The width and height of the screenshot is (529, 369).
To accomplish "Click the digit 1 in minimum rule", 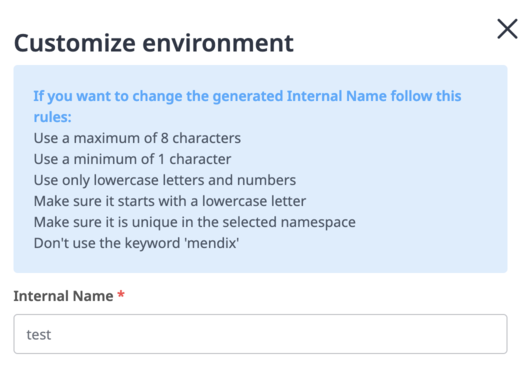I will pos(162,159).
